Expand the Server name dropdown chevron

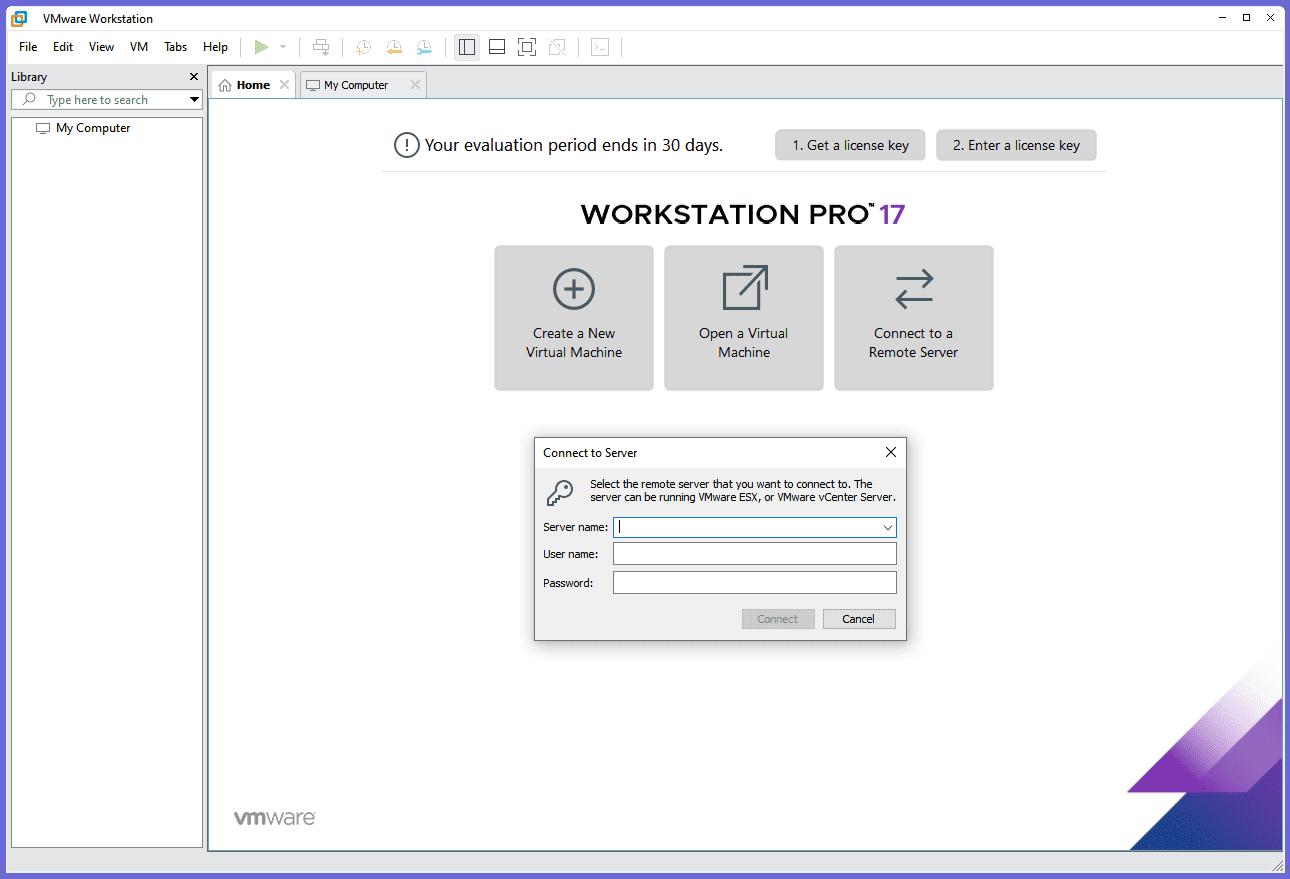click(x=887, y=527)
